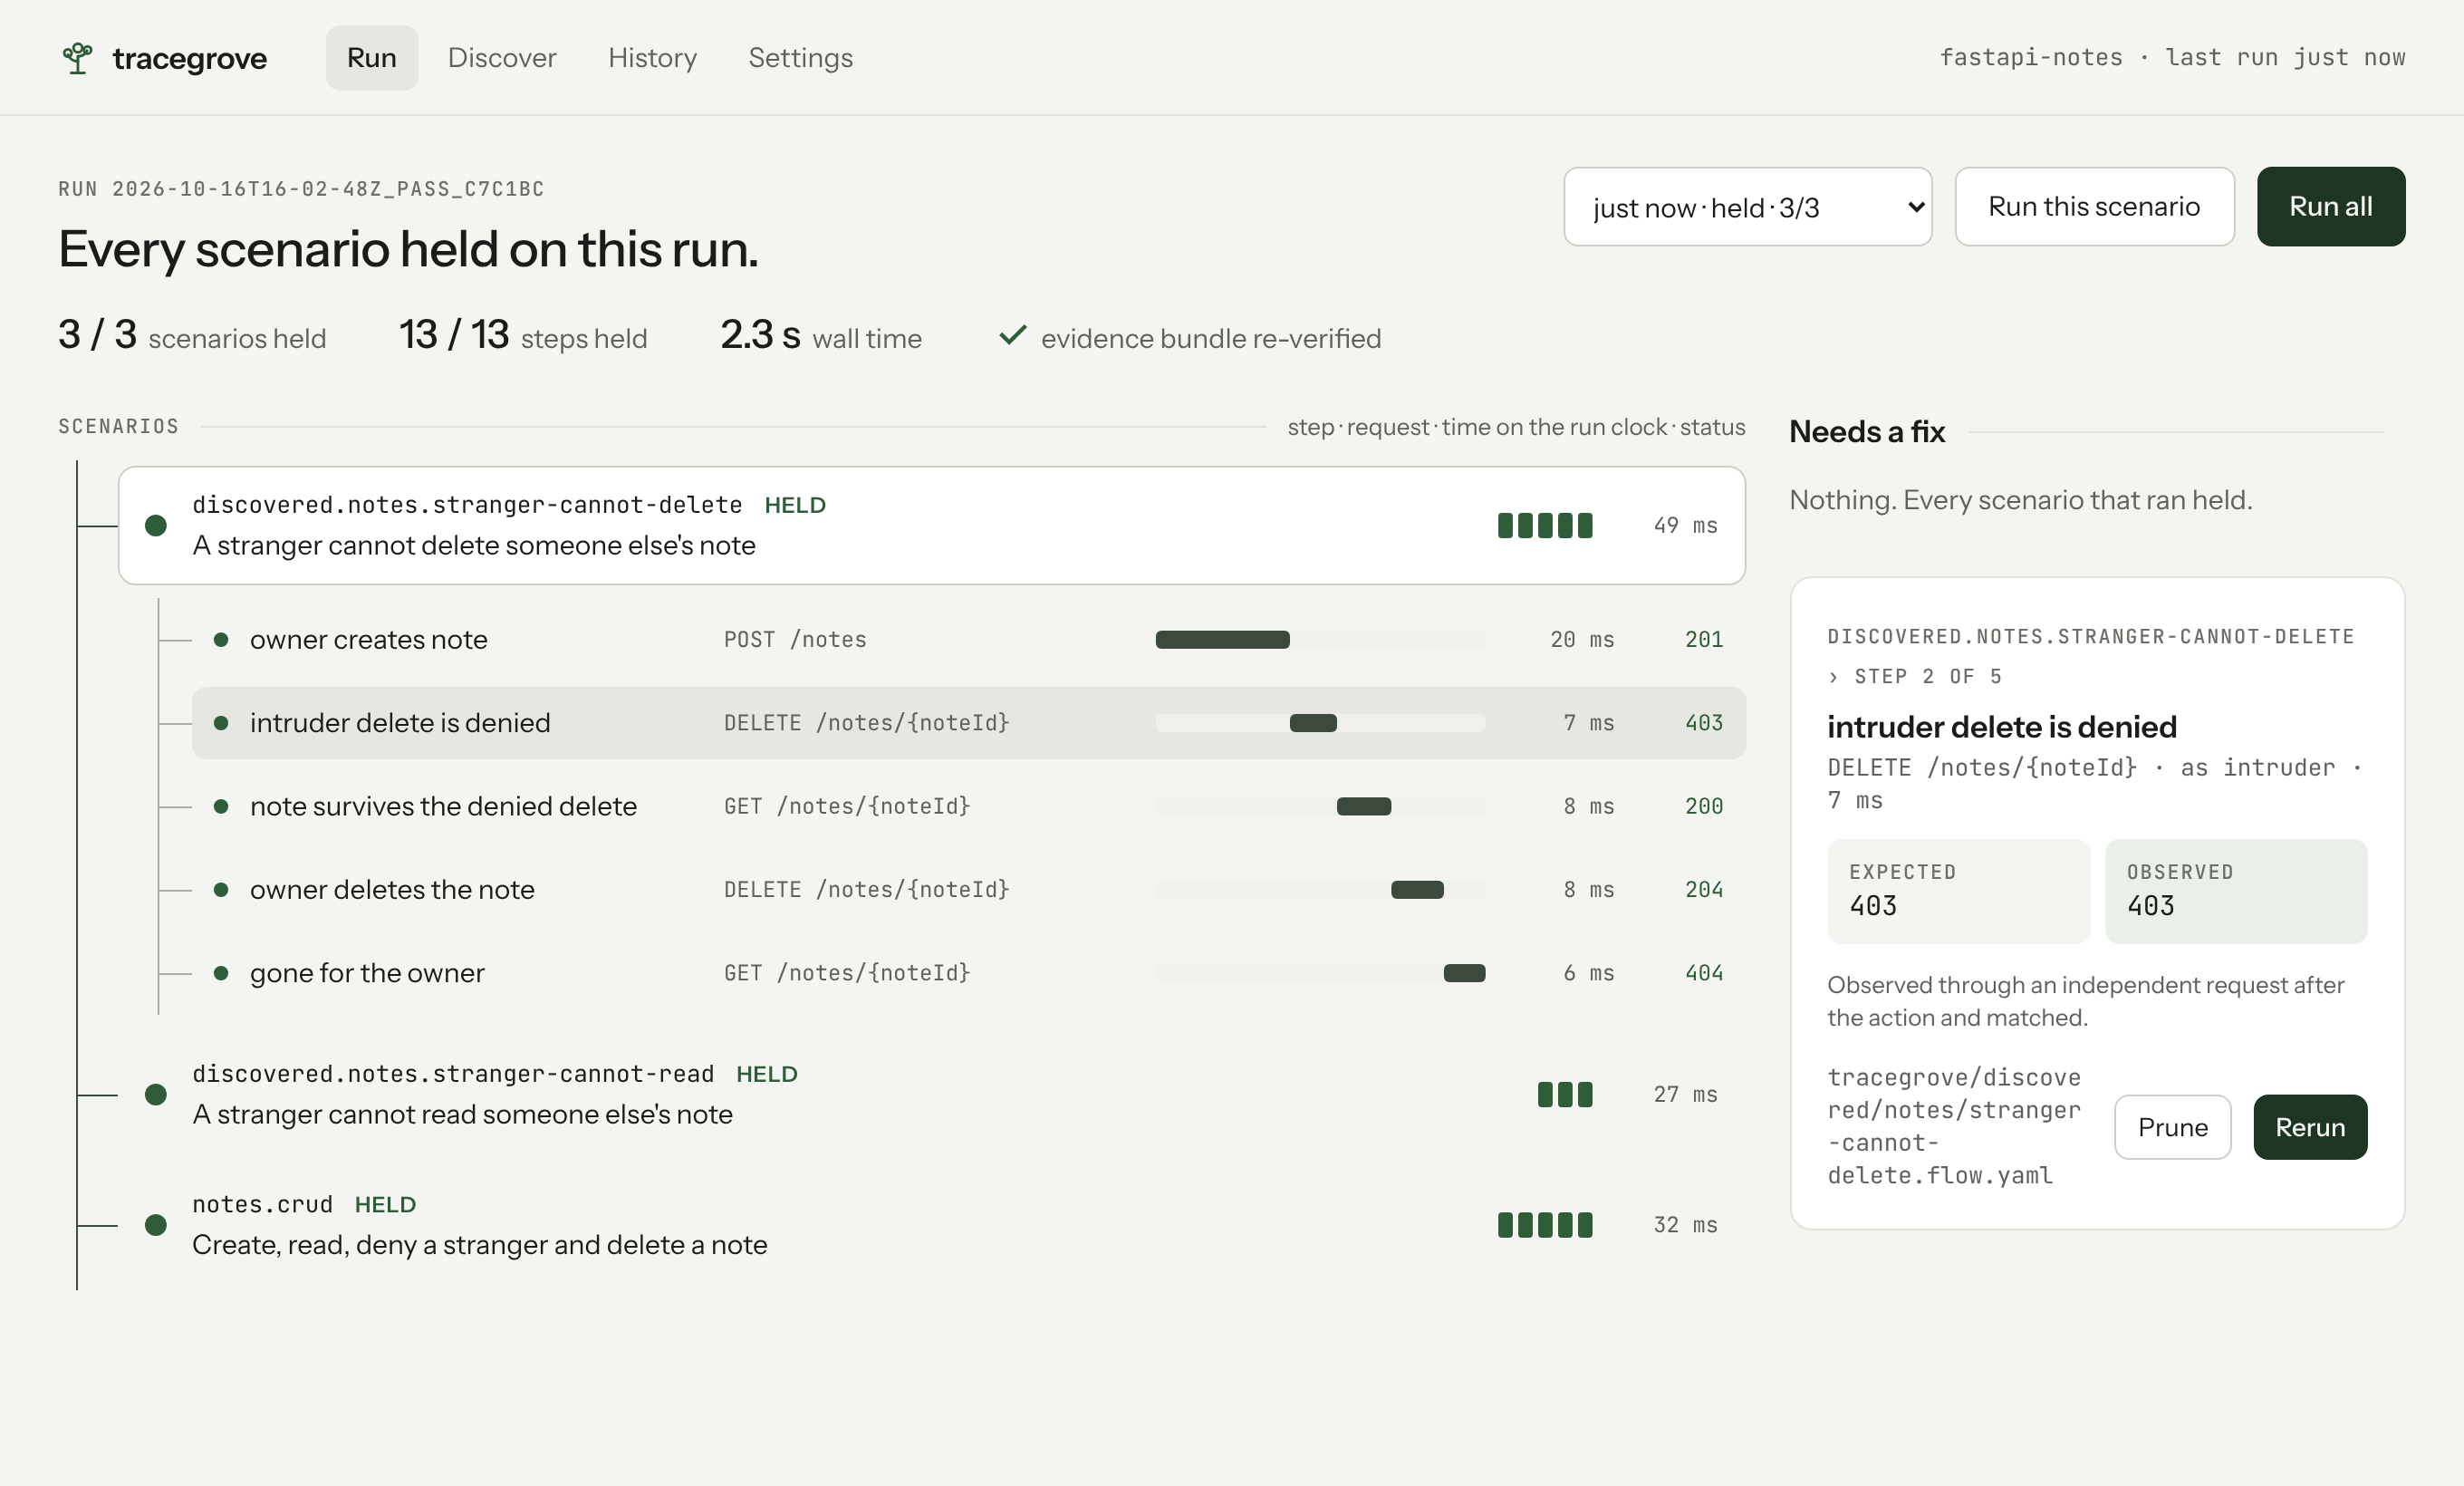
Task: Open the Run tab
Action: (371, 58)
